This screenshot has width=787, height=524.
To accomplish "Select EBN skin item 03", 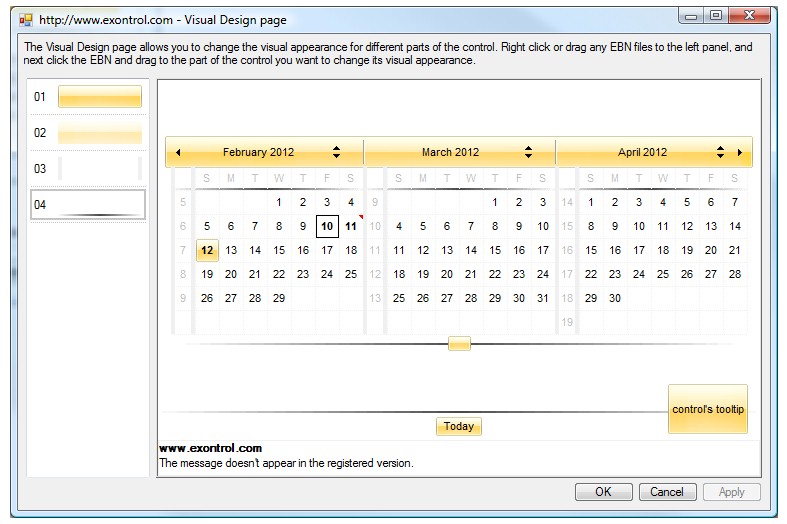I will coord(87,169).
